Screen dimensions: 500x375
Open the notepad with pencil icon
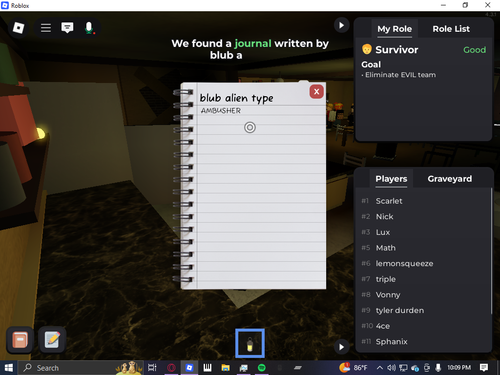pos(52,340)
